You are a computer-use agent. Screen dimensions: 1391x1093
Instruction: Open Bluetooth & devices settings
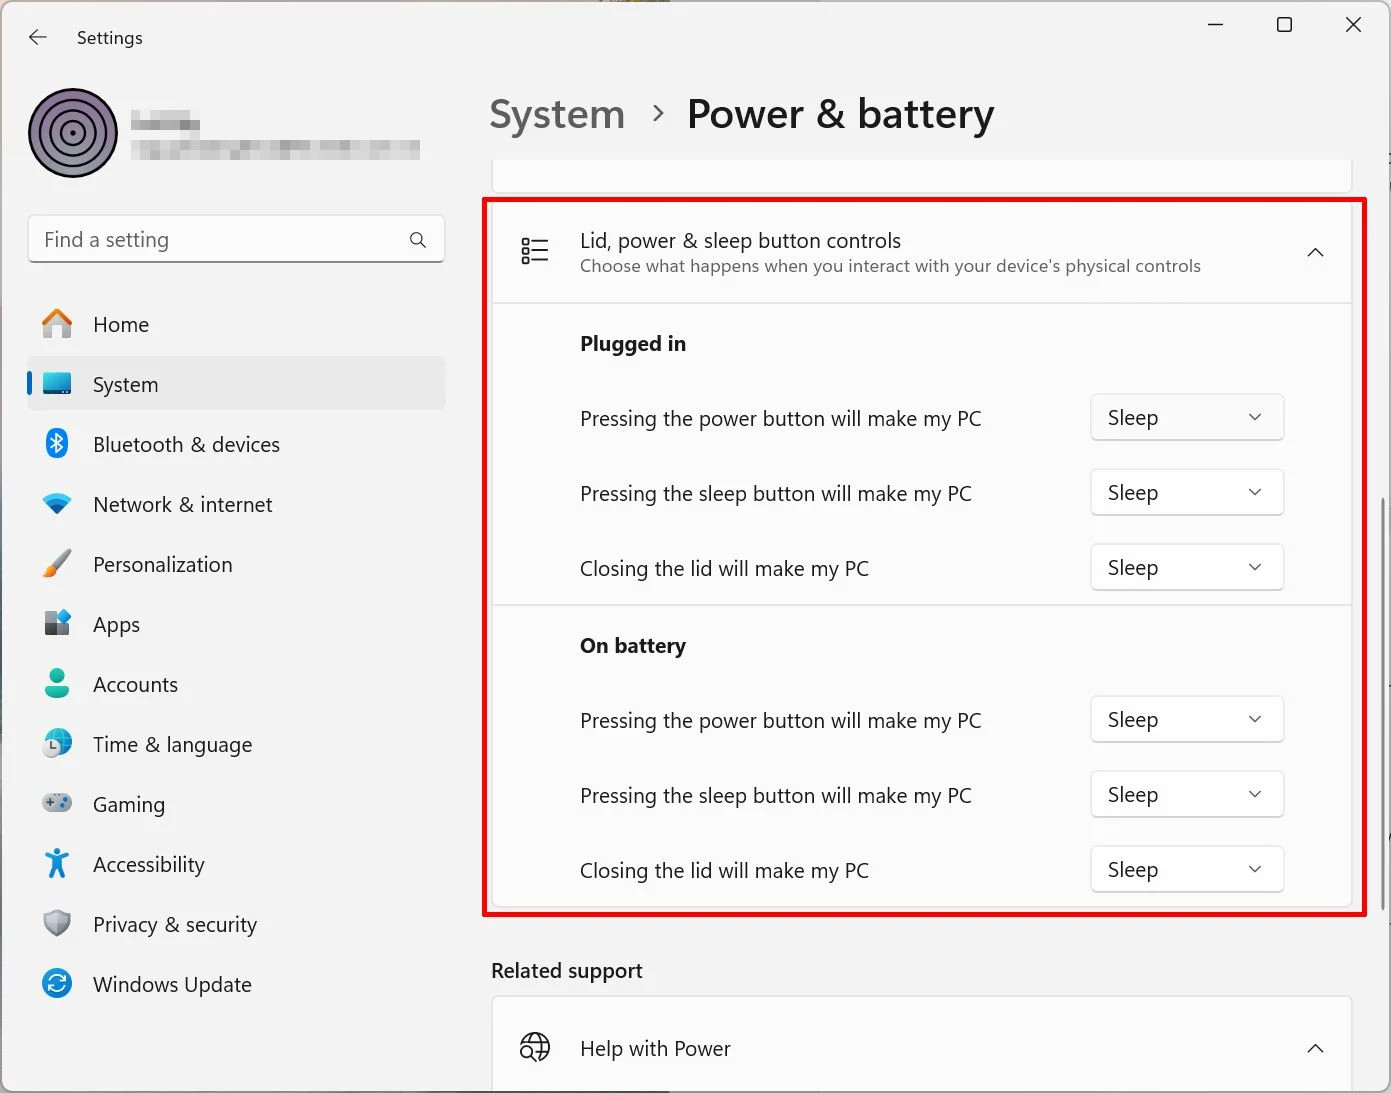click(x=186, y=444)
